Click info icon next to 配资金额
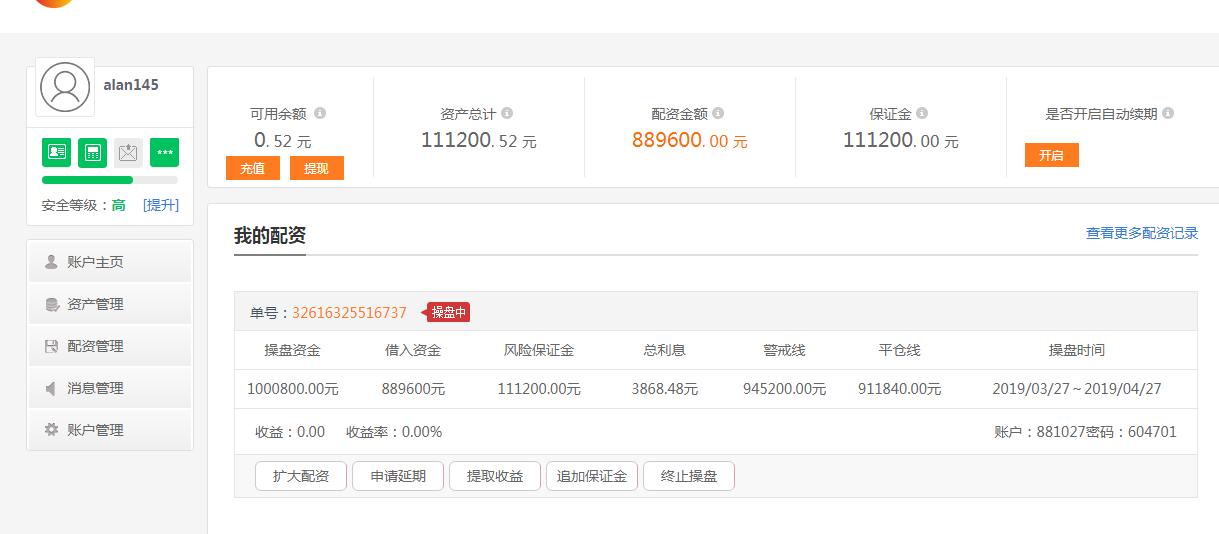The image size is (1219, 534). coord(718,113)
